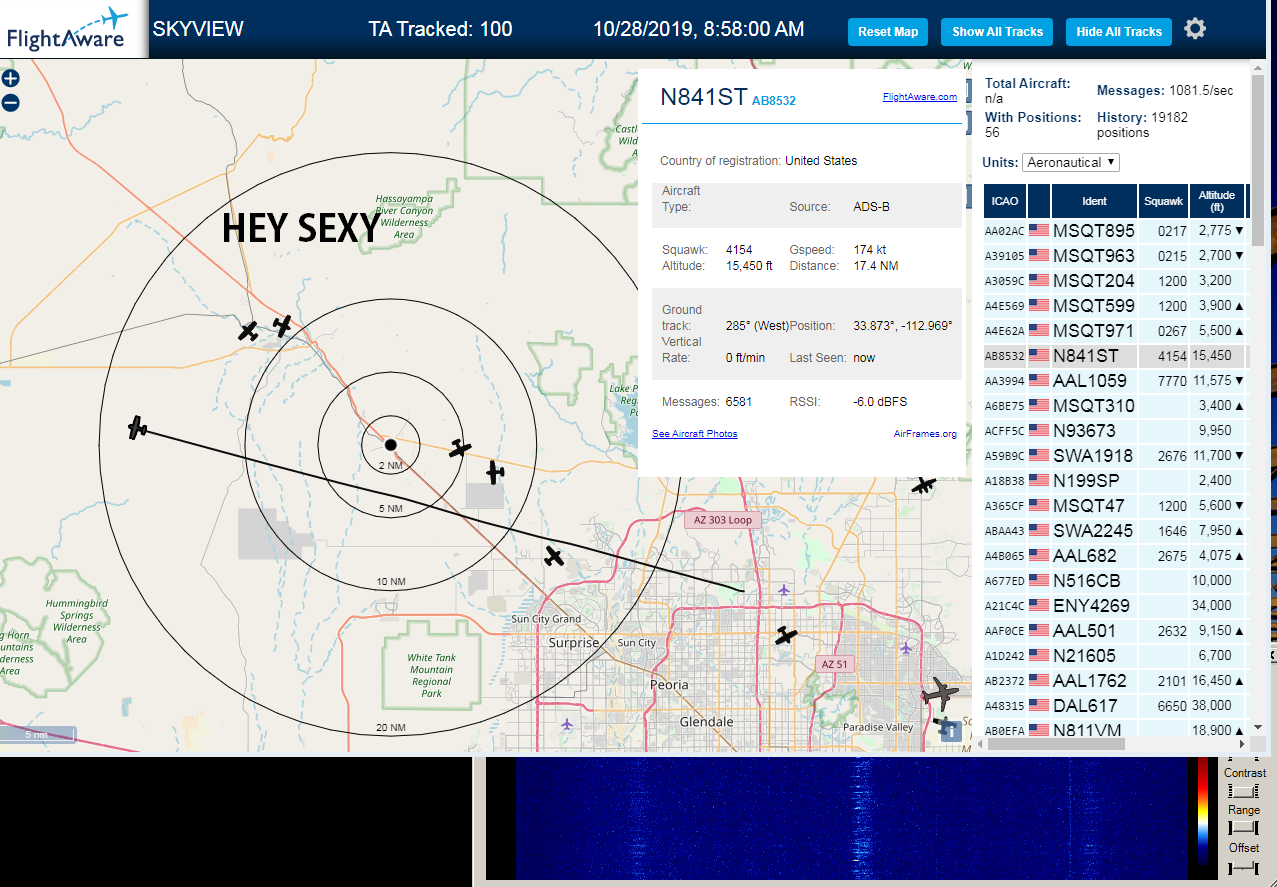Sort table by ICAO column header
The image size is (1277, 887).
tap(1005, 201)
